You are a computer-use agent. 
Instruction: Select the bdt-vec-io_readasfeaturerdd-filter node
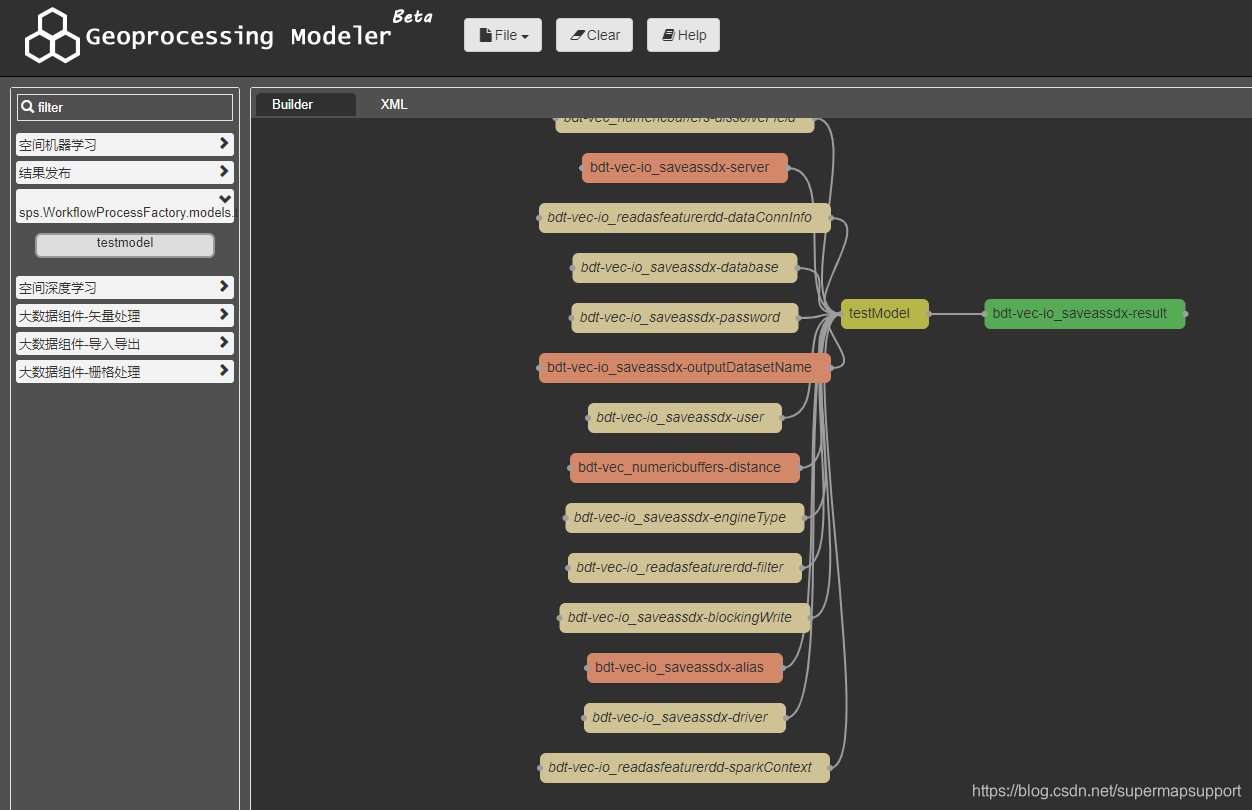click(684, 568)
